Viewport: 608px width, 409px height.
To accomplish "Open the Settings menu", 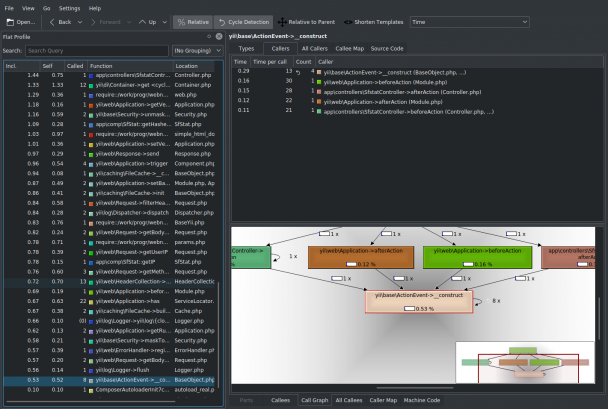I will tap(69, 8).
